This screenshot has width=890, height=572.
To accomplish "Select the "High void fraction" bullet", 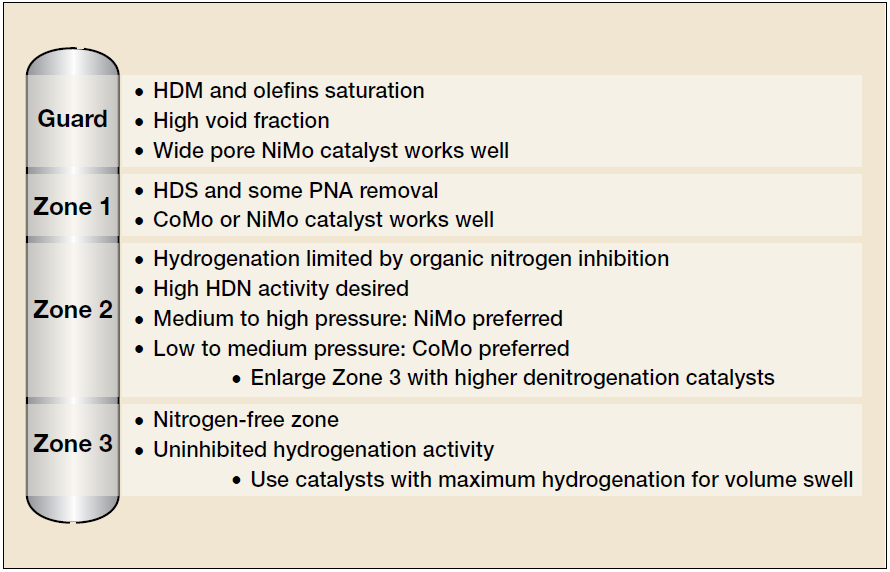I will pyautogui.click(x=241, y=121).
